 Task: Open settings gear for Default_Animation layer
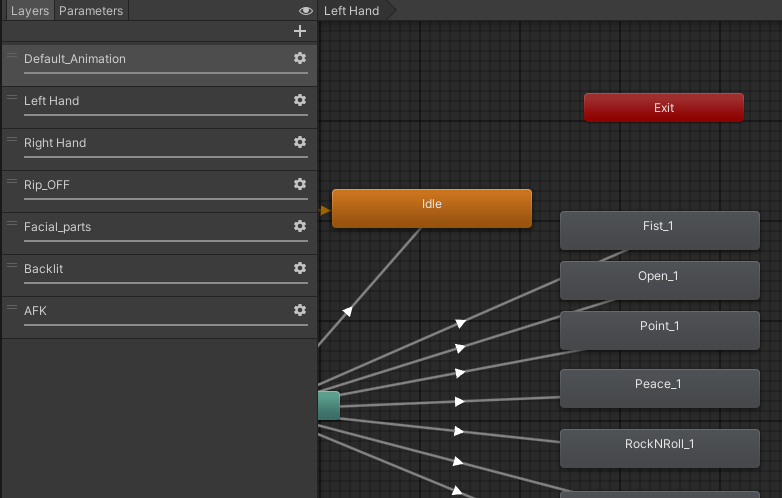300,58
